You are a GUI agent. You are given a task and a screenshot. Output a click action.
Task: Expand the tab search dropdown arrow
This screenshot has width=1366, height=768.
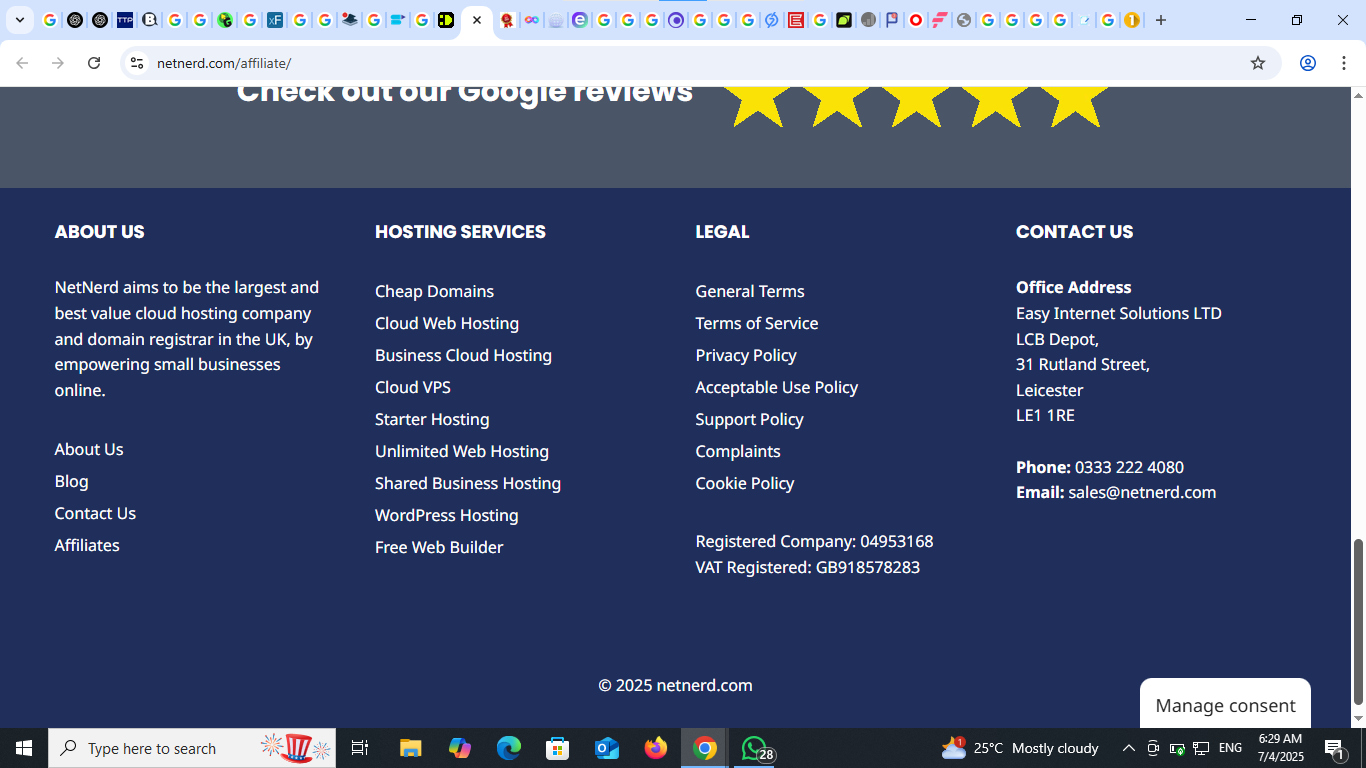click(19, 20)
